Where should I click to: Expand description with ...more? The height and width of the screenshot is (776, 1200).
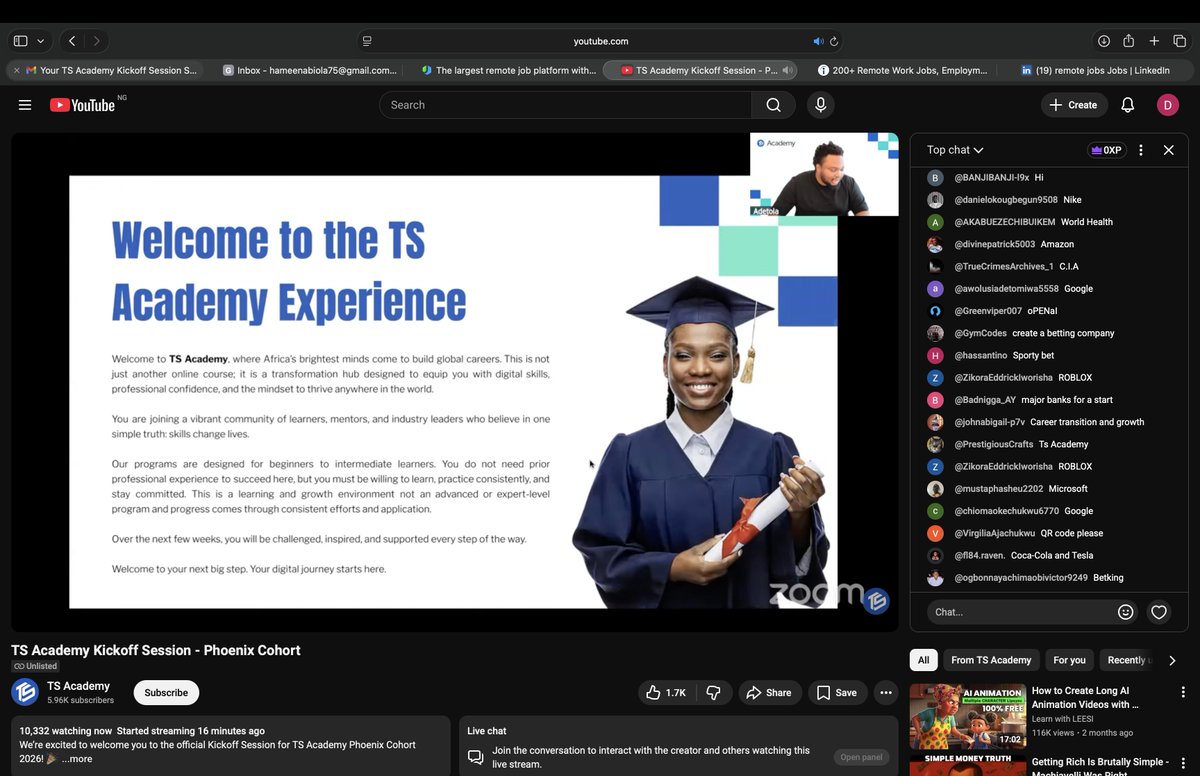point(77,759)
